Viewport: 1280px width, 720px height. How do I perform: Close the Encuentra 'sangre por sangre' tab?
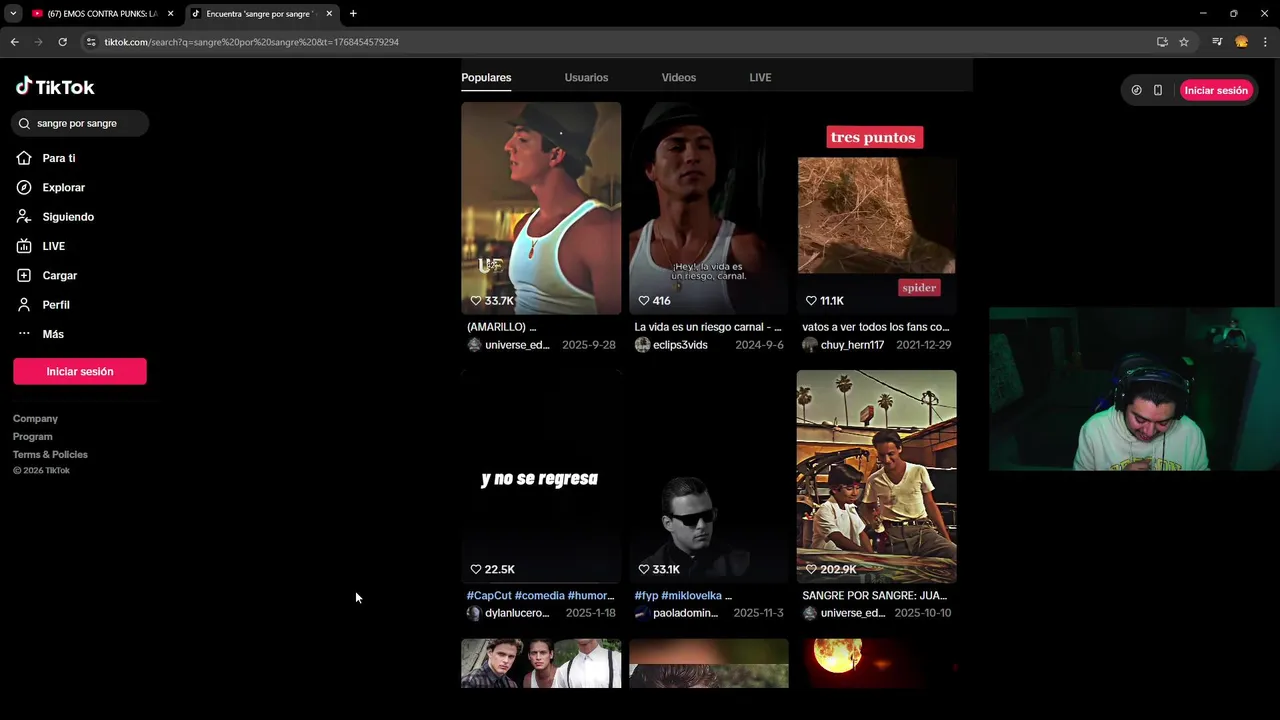[329, 14]
